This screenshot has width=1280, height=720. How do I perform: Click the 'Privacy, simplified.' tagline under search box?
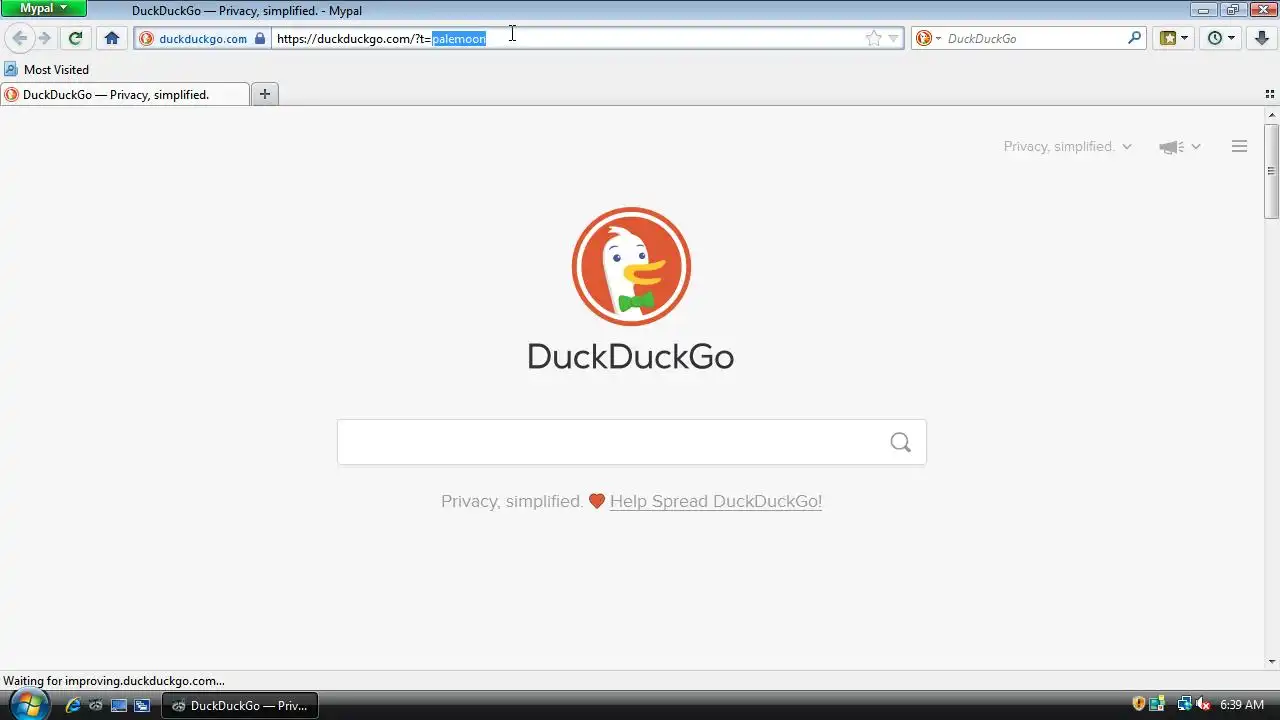(512, 501)
